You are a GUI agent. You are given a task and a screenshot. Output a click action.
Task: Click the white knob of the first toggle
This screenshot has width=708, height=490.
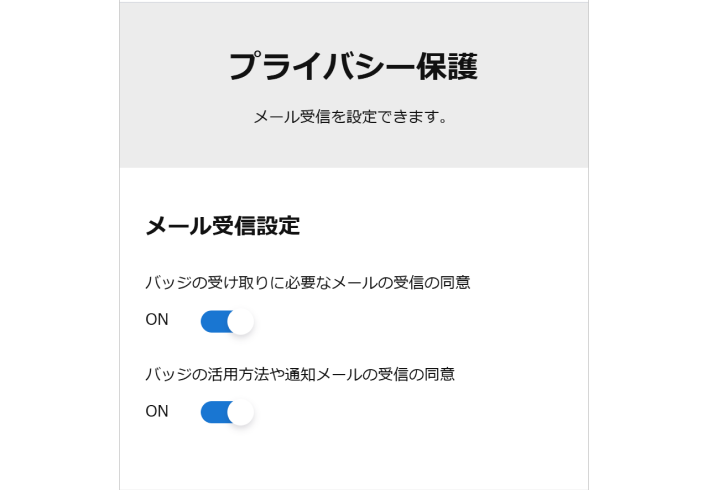pos(240,321)
